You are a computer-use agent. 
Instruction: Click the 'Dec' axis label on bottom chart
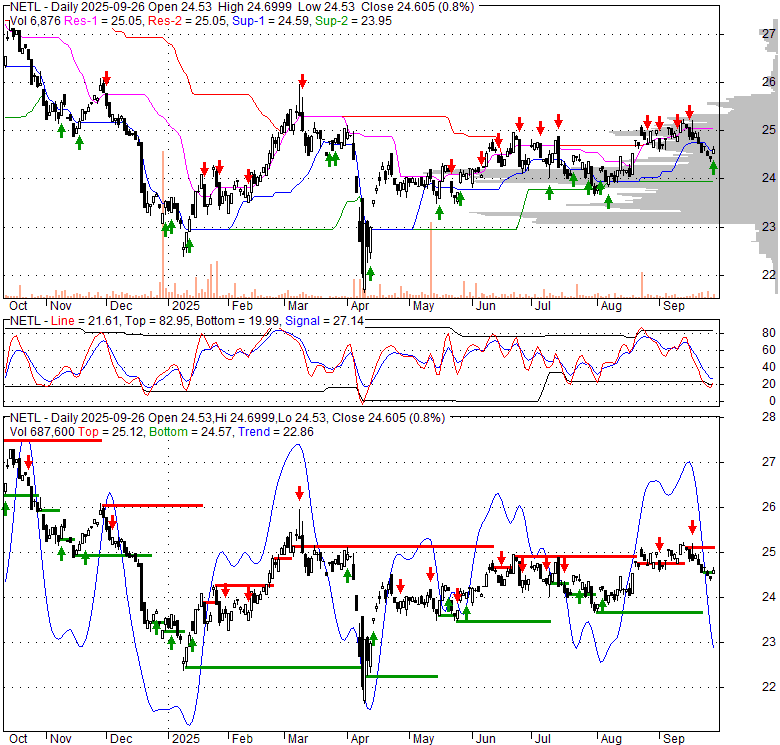point(121,739)
